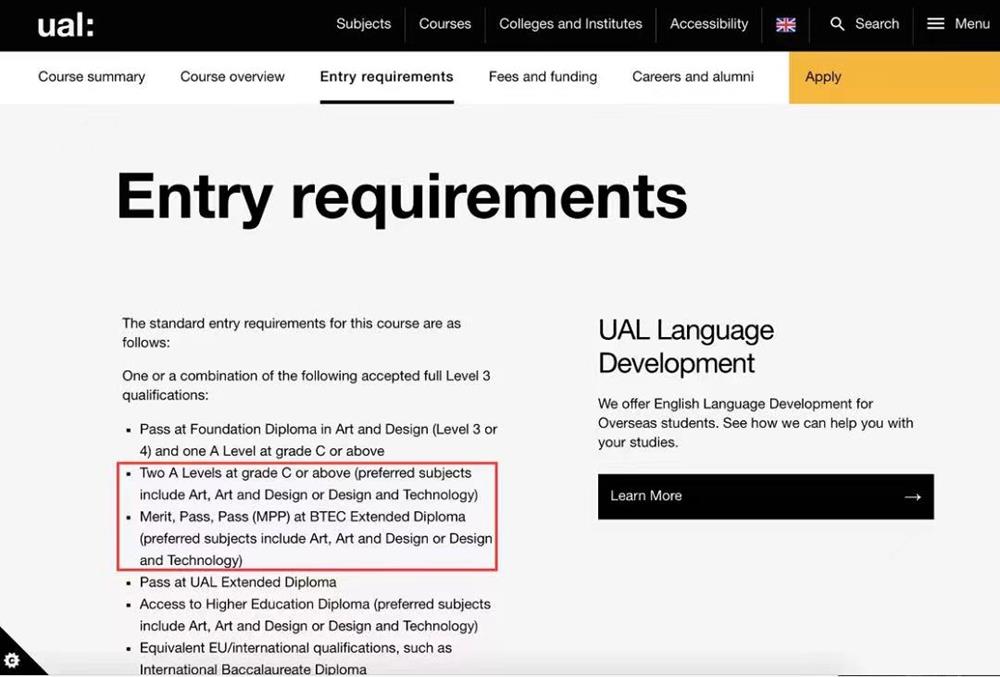Click the UK flag language icon

786,25
